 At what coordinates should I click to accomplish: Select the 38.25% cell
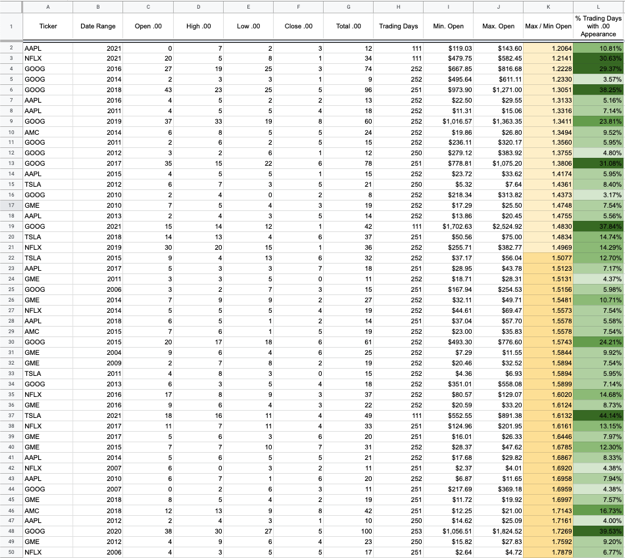[598, 90]
